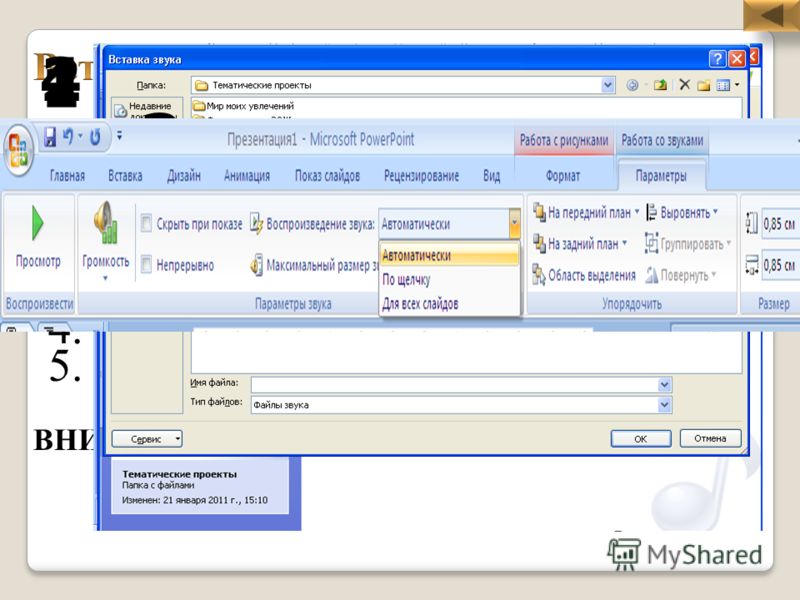
Task: Select Для всех слайдов option
Action: click(x=448, y=304)
